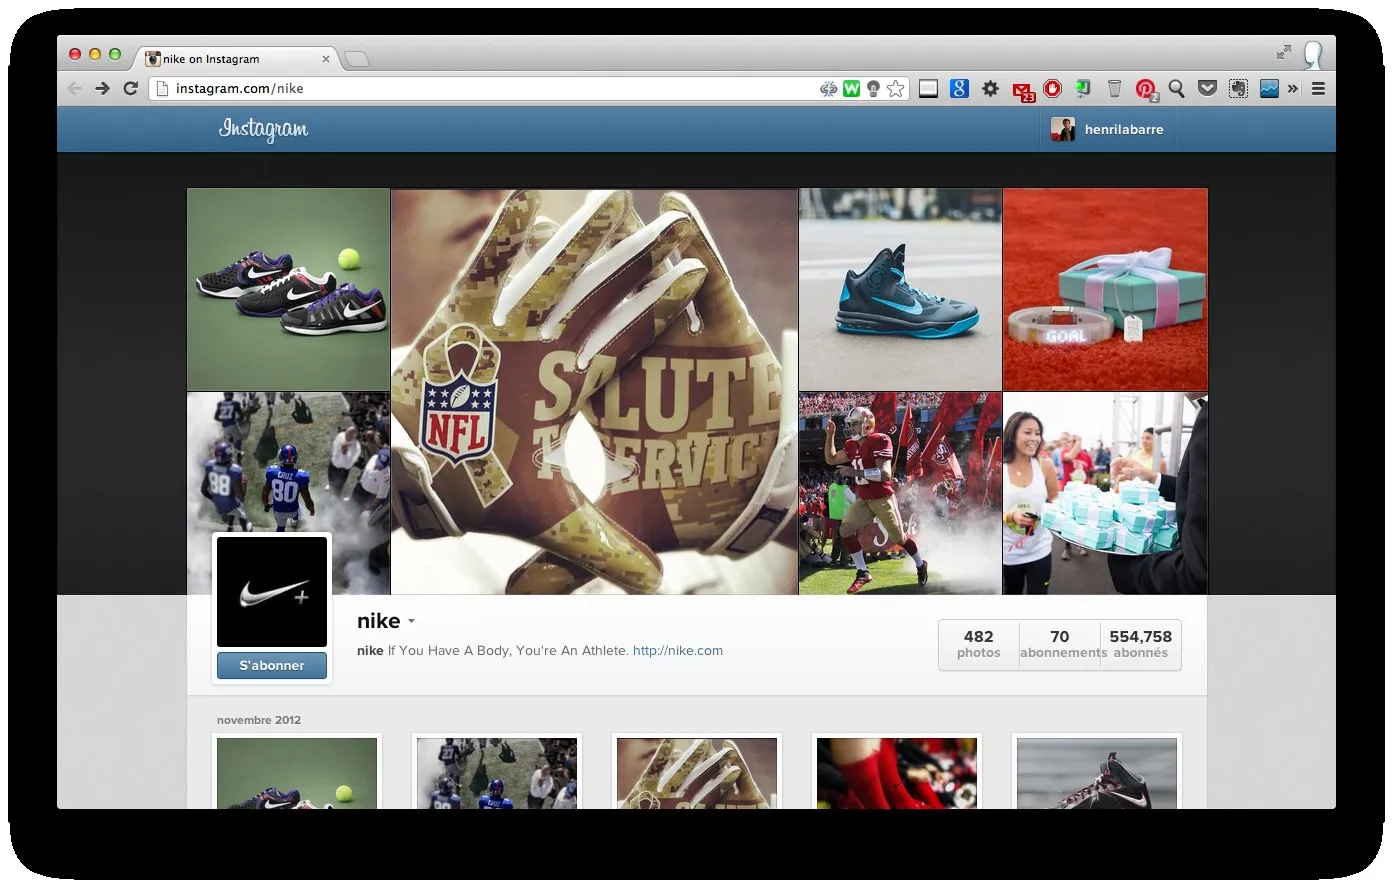The height and width of the screenshot is (888, 1393).
Task: Open the blue basketball shoe collage photo
Action: 900,290
